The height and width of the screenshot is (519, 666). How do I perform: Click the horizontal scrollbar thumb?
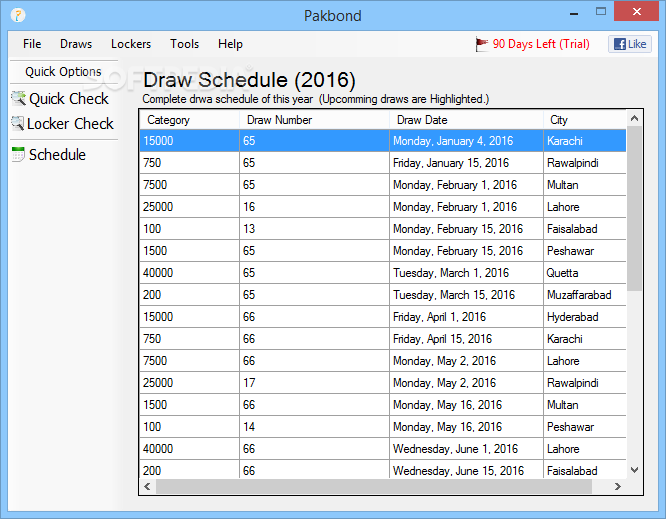pyautogui.click(x=374, y=486)
